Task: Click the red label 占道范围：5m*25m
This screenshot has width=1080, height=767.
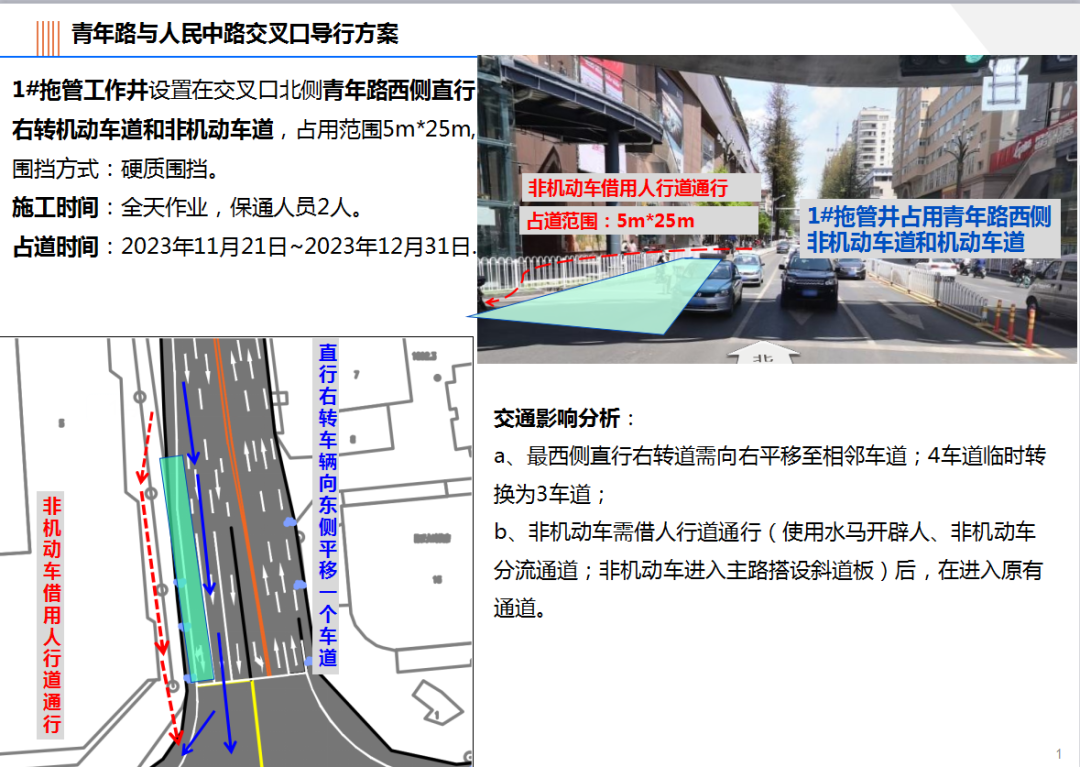Action: (x=610, y=221)
